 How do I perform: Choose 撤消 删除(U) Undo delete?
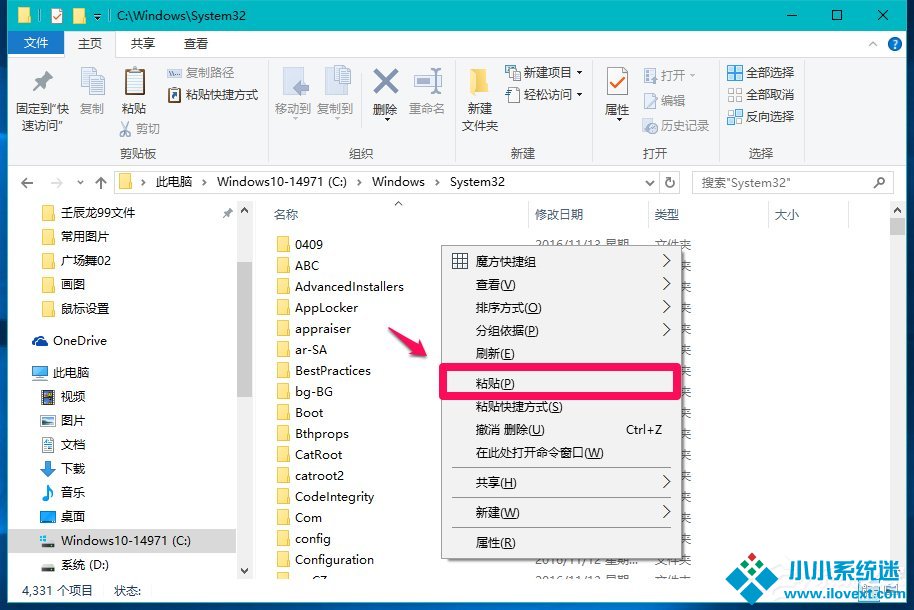pos(561,430)
